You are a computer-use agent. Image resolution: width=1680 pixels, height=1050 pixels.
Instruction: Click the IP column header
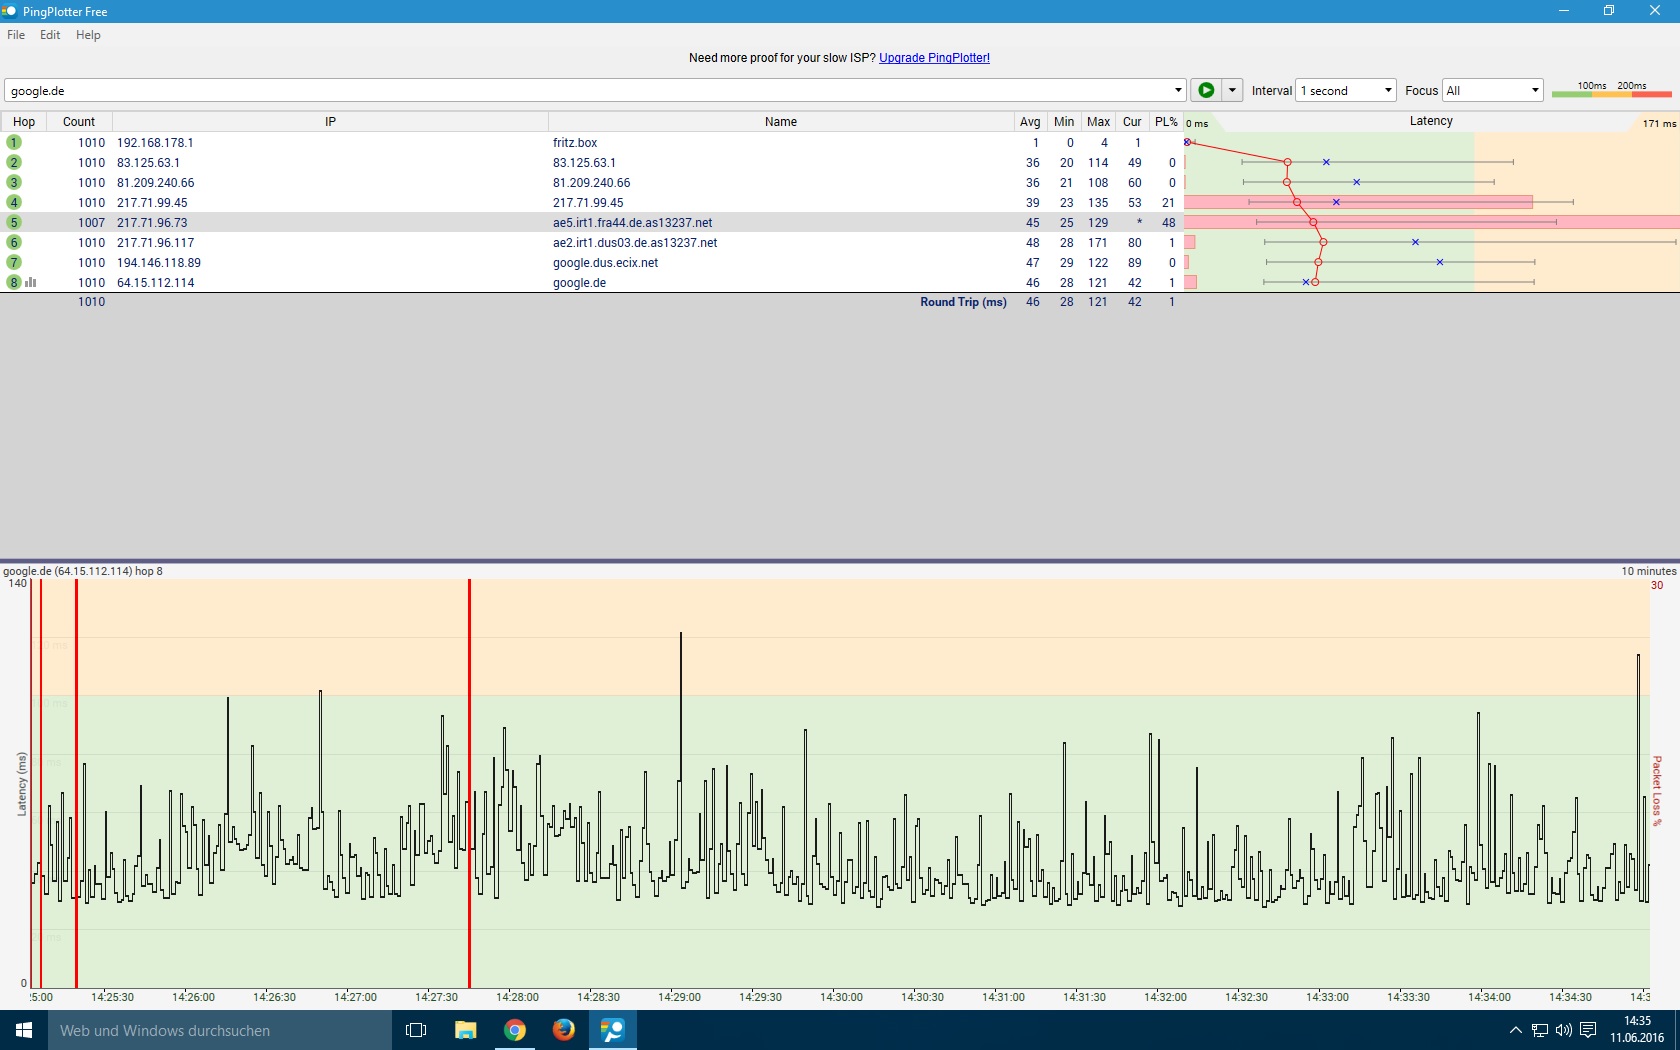pyautogui.click(x=330, y=122)
